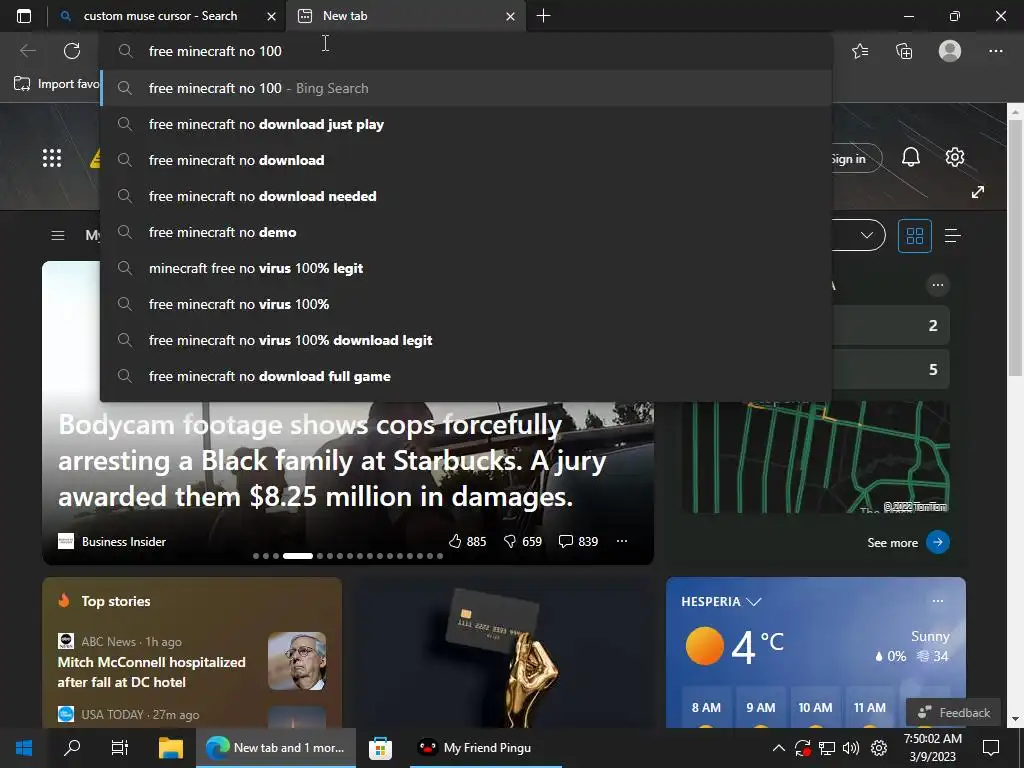The height and width of the screenshot is (768, 1024).
Task: Choose 'free minecraft no download full game'
Action: point(466,376)
